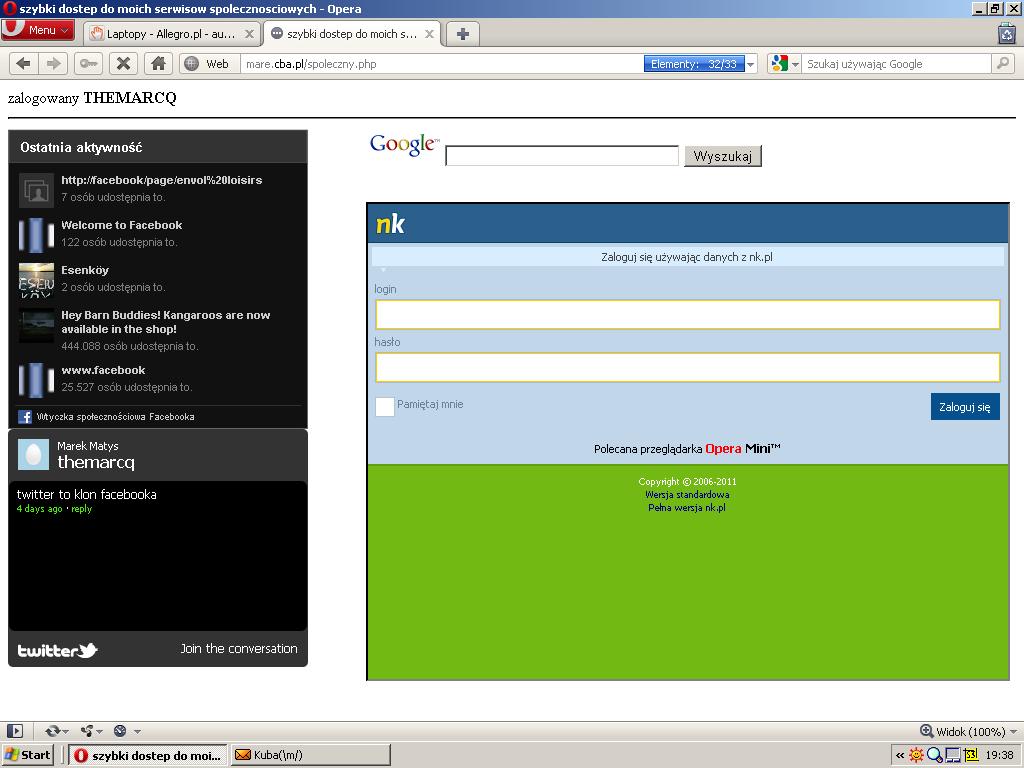Click the nk login input field
1024x768 pixels.
687,314
